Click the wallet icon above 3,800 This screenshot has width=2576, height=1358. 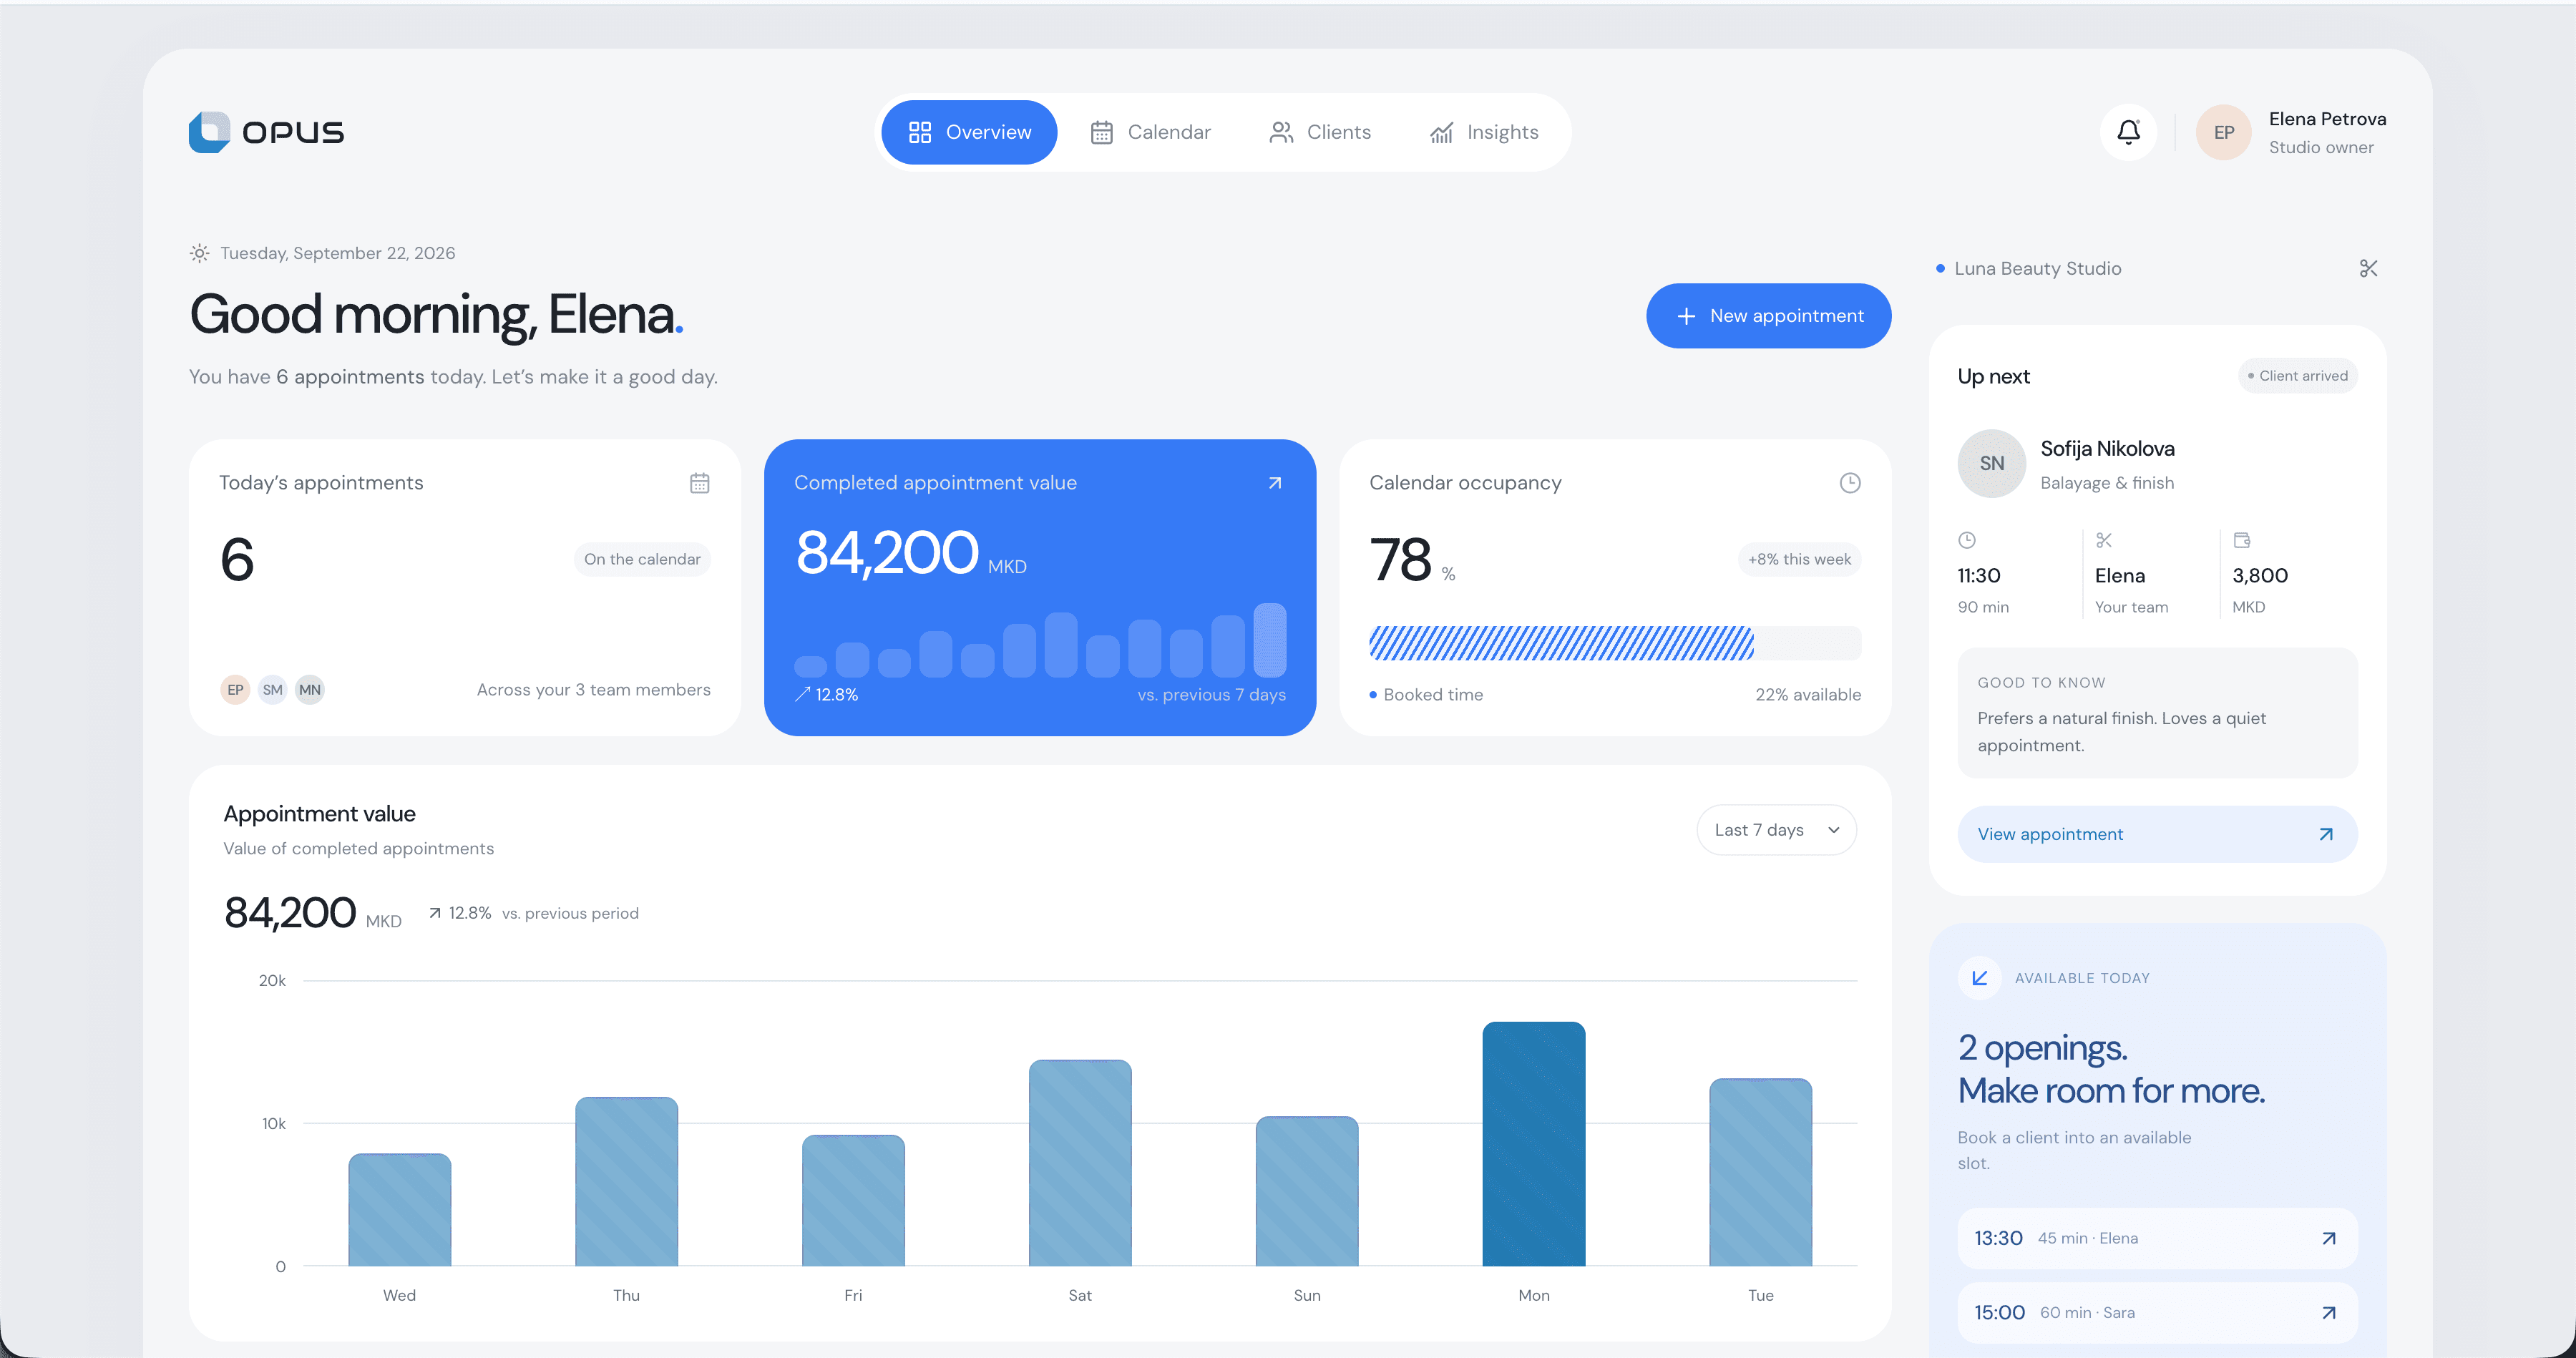coord(2241,540)
